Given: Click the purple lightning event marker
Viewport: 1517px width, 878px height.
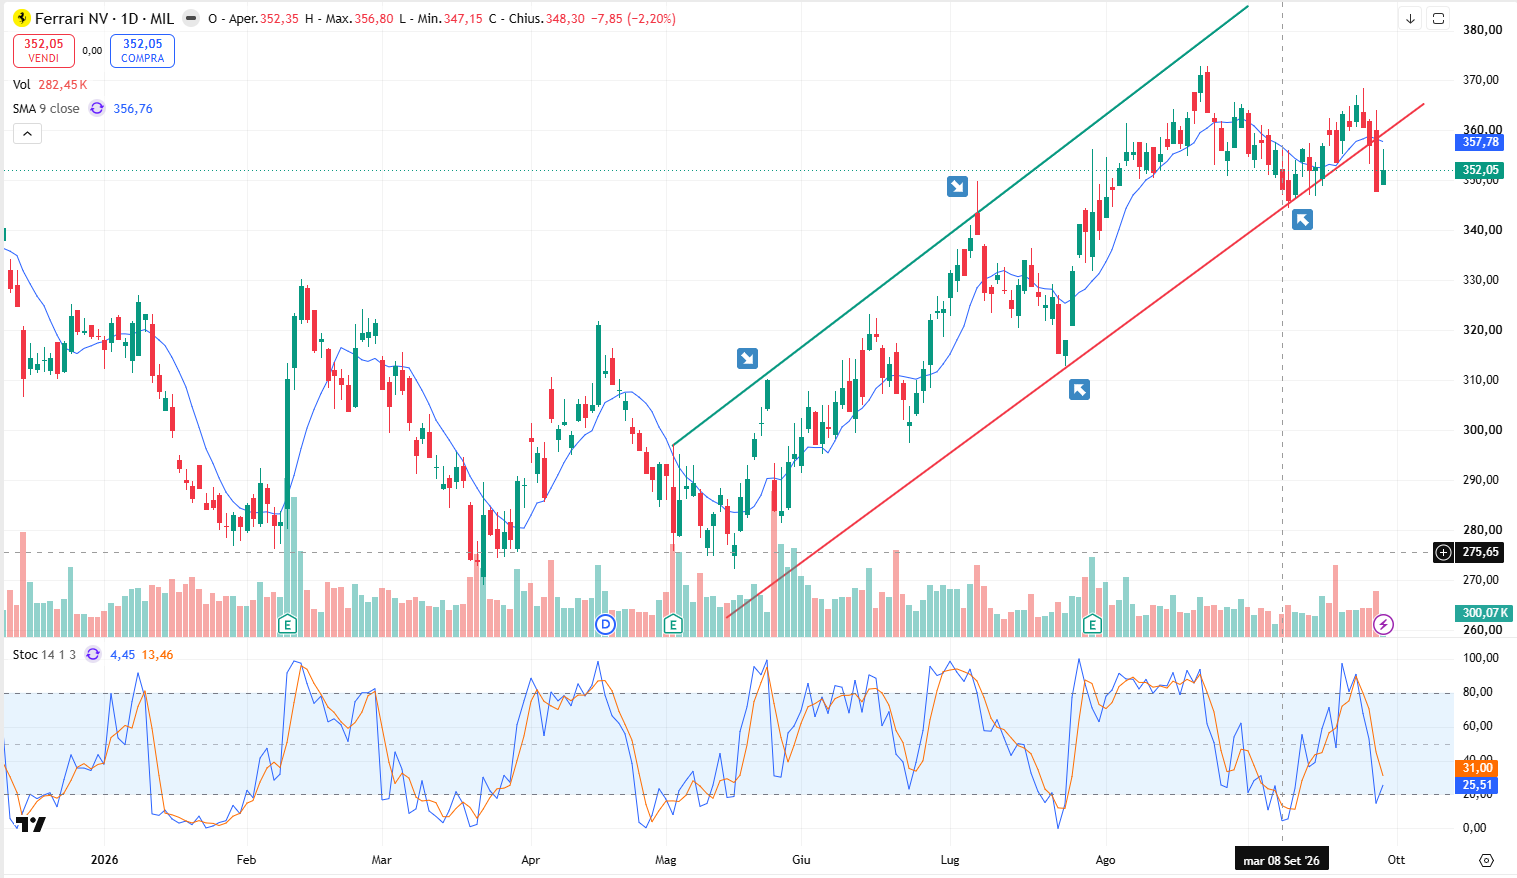Looking at the screenshot, I should tap(1383, 625).
